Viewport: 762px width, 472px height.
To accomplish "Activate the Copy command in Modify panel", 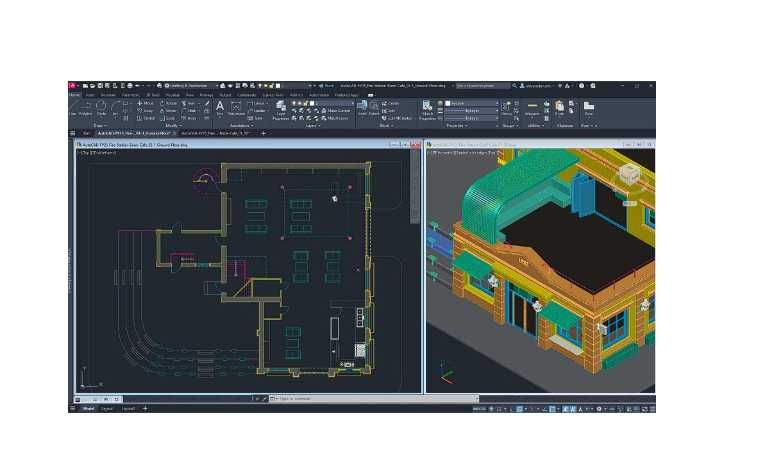I will [145, 111].
